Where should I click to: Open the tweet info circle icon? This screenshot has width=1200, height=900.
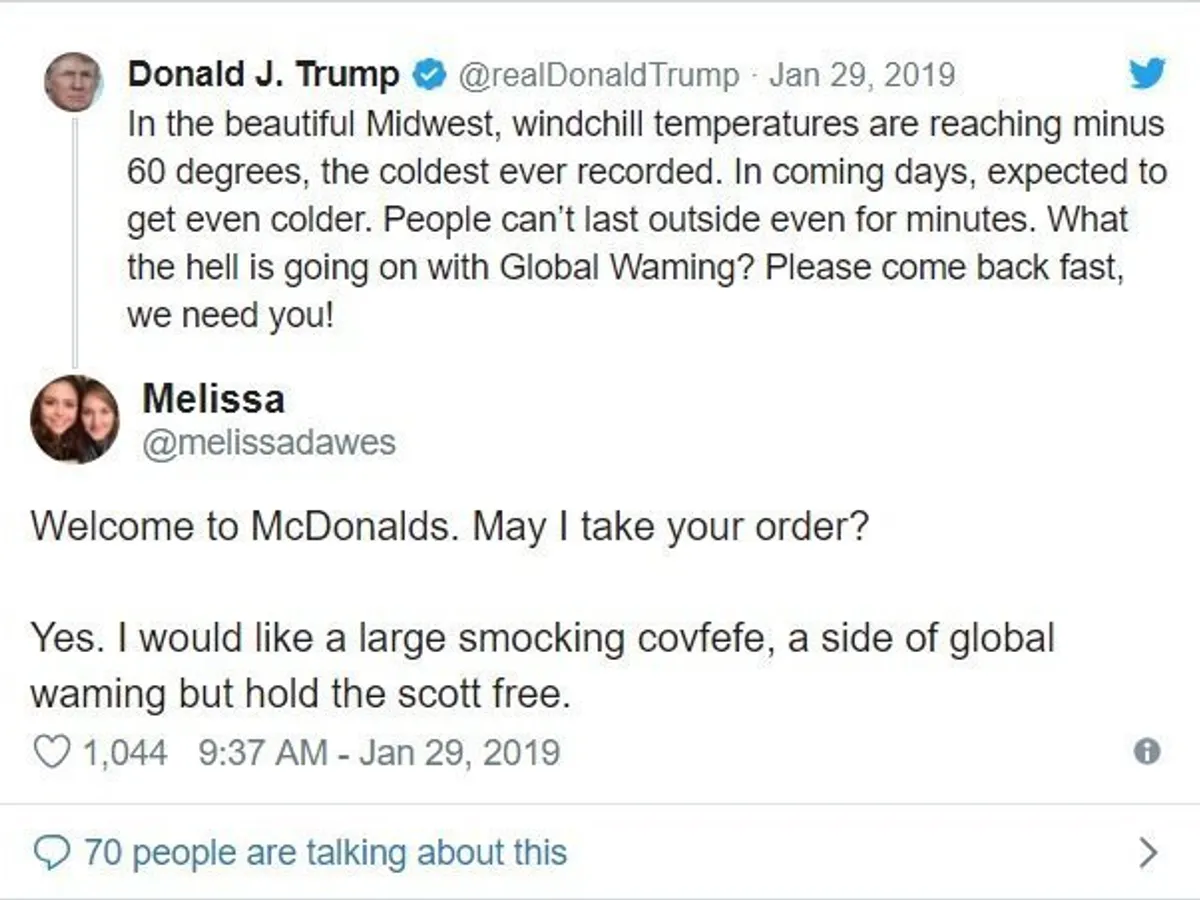(x=1147, y=752)
